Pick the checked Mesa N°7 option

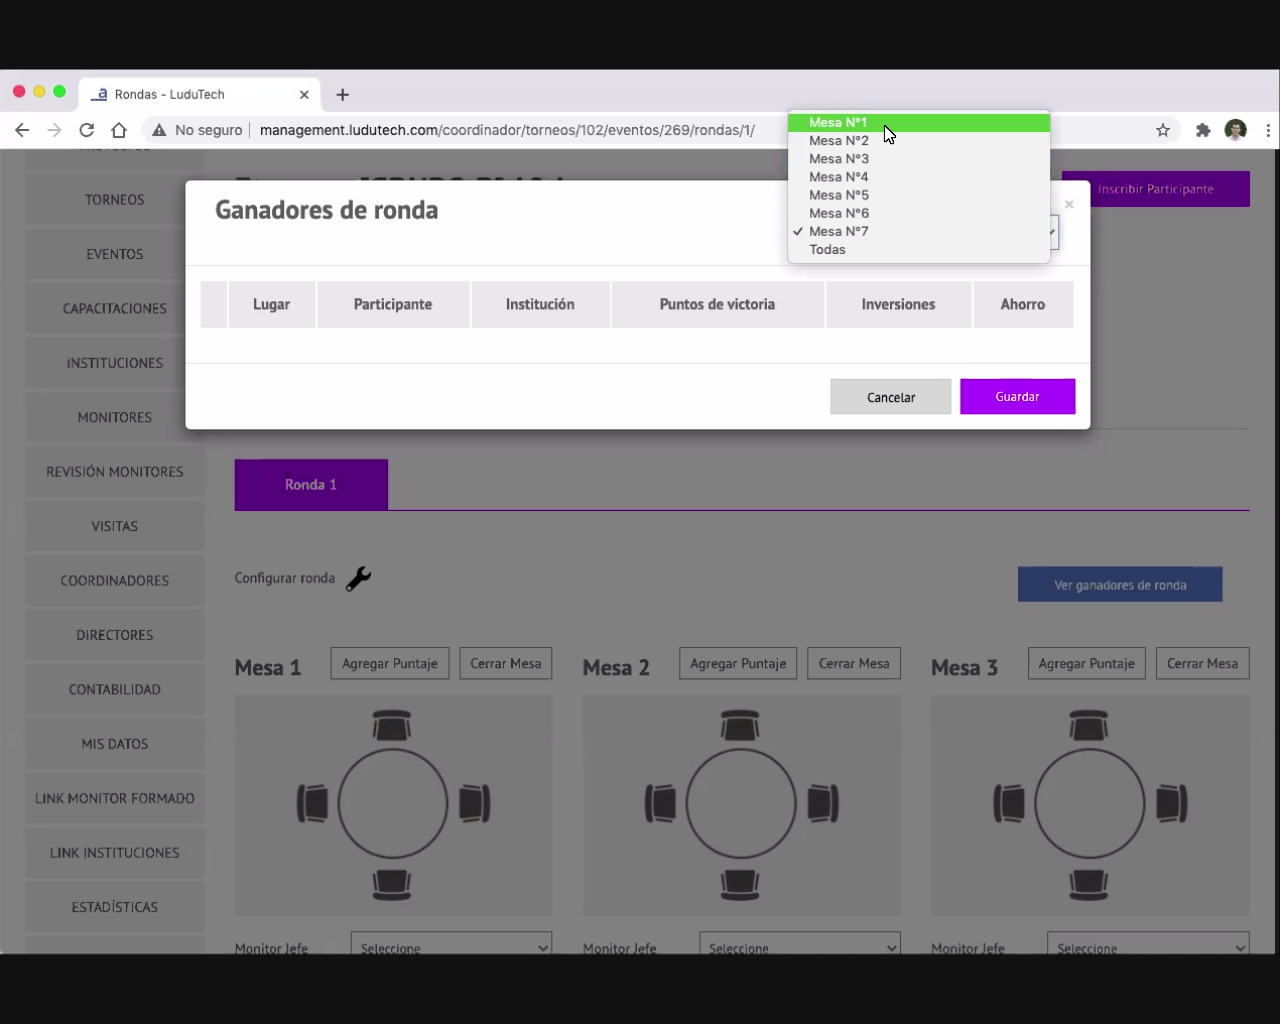(838, 232)
